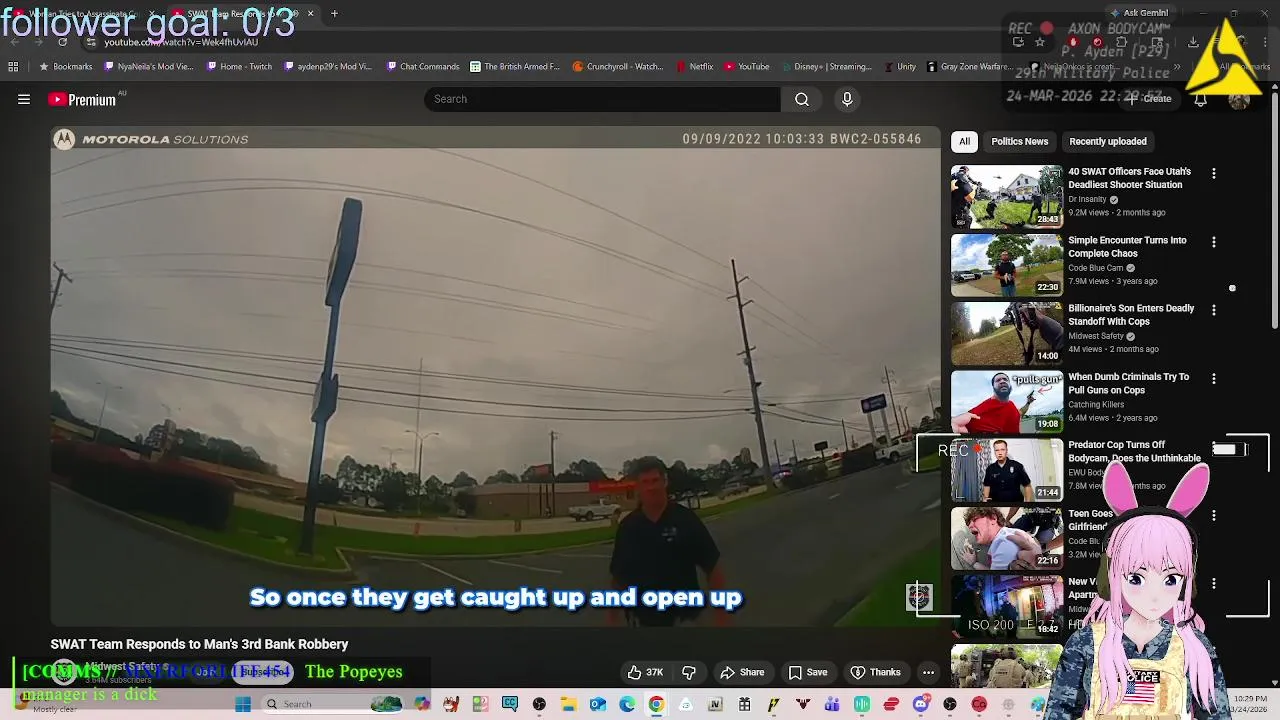1280x720 pixels.
Task: Open Unity bookmark
Action: [899, 66]
